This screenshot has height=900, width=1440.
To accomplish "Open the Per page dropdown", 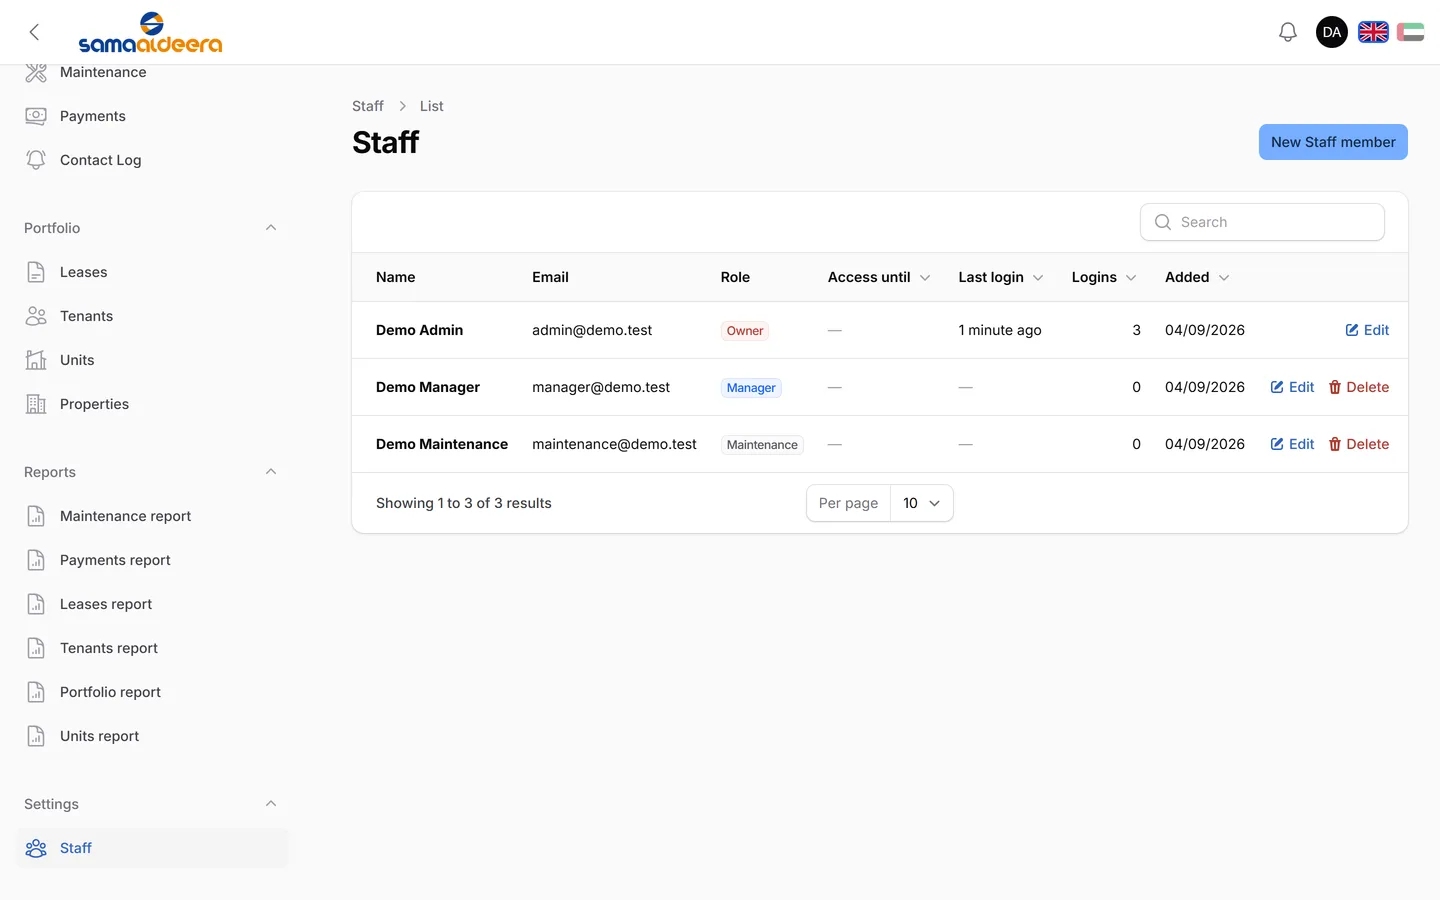I will tap(921, 503).
